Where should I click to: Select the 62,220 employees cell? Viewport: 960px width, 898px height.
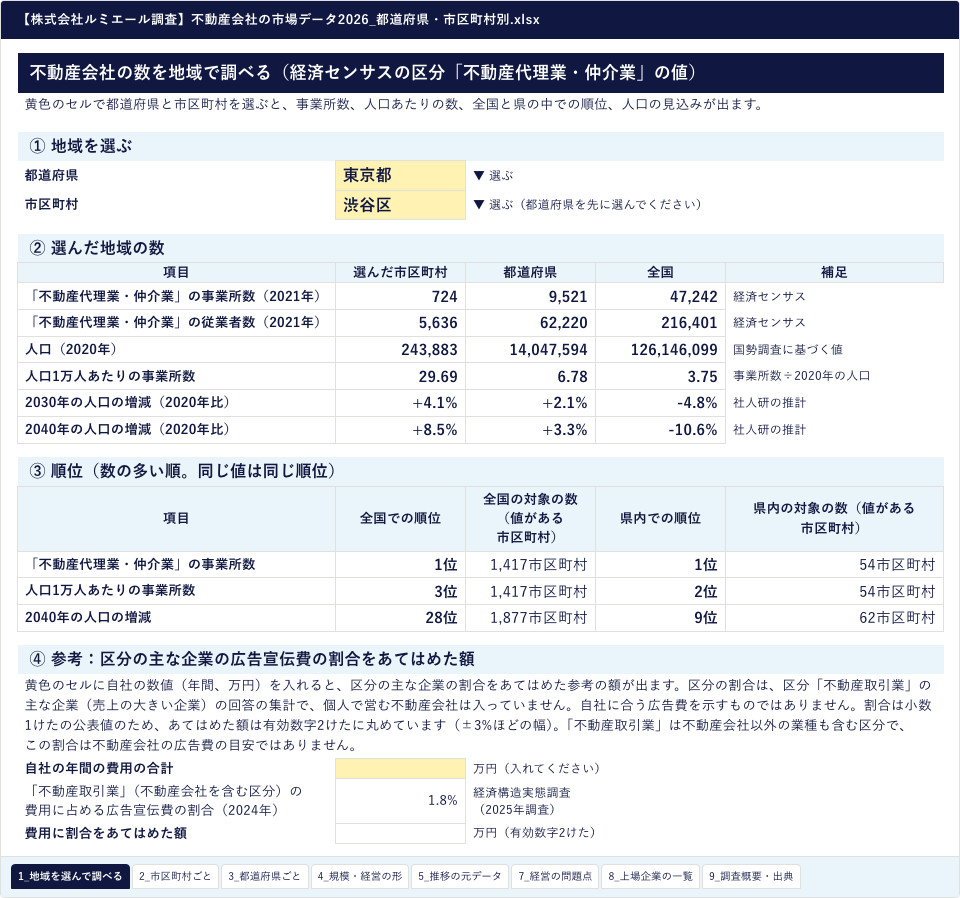tap(530, 323)
